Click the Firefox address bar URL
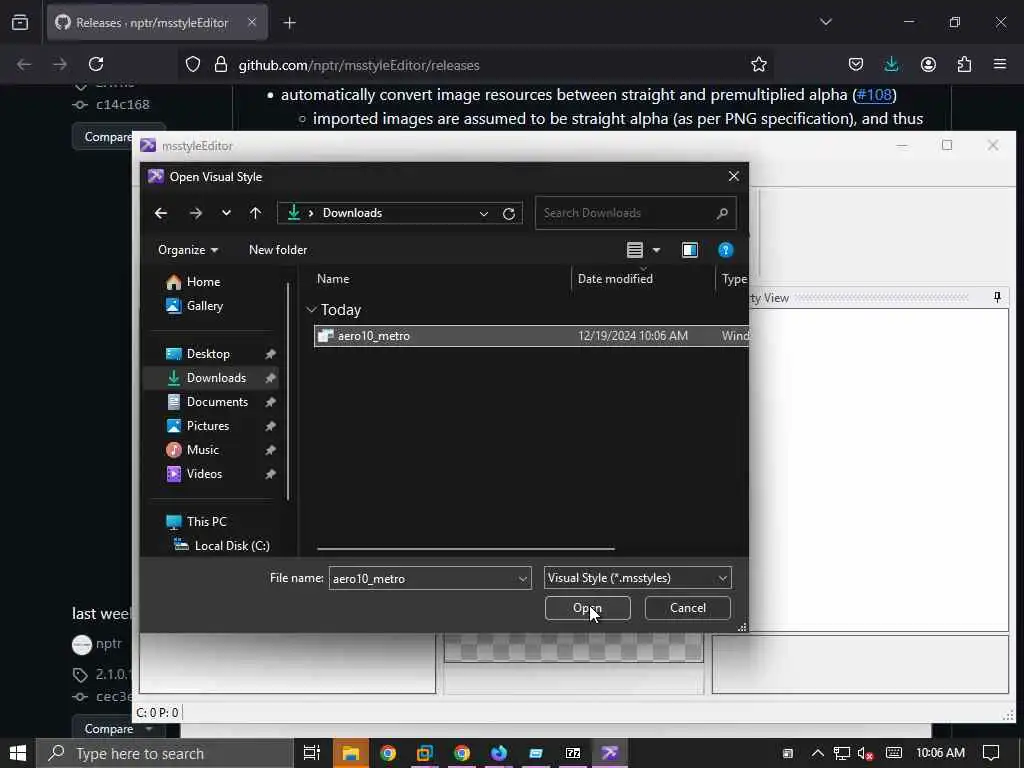 point(359,65)
